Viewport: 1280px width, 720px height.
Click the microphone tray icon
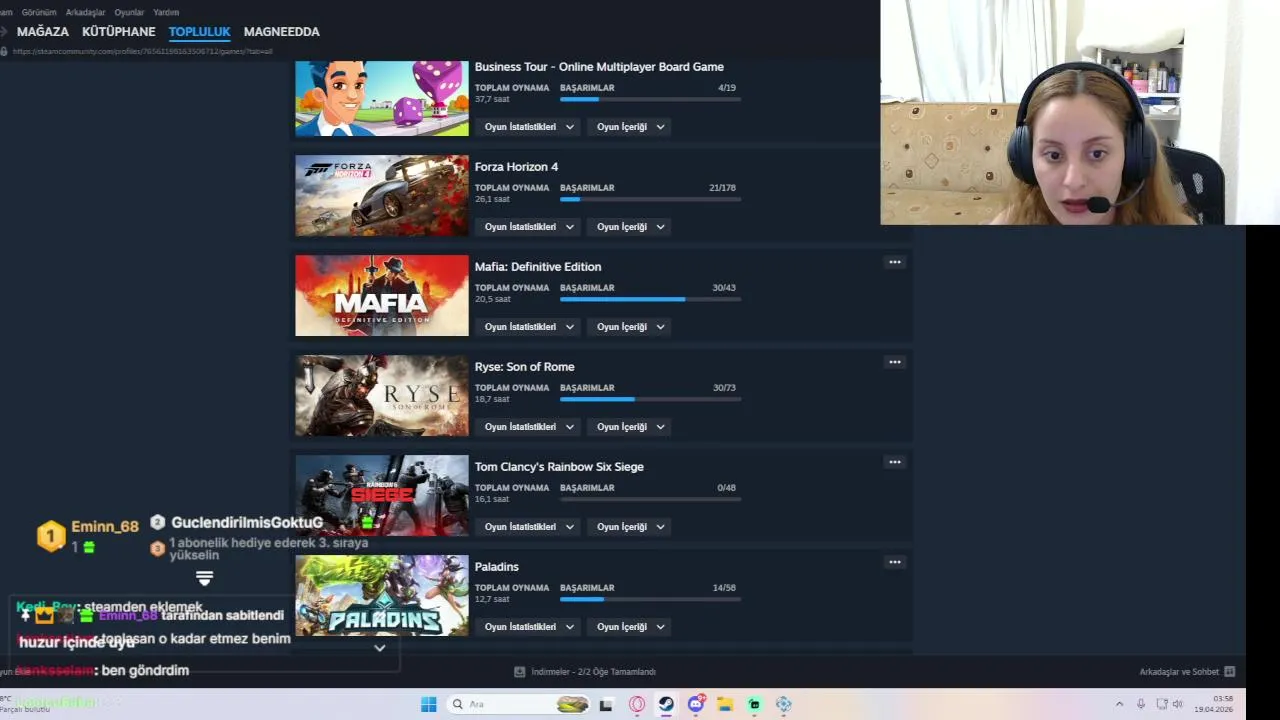(1141, 704)
